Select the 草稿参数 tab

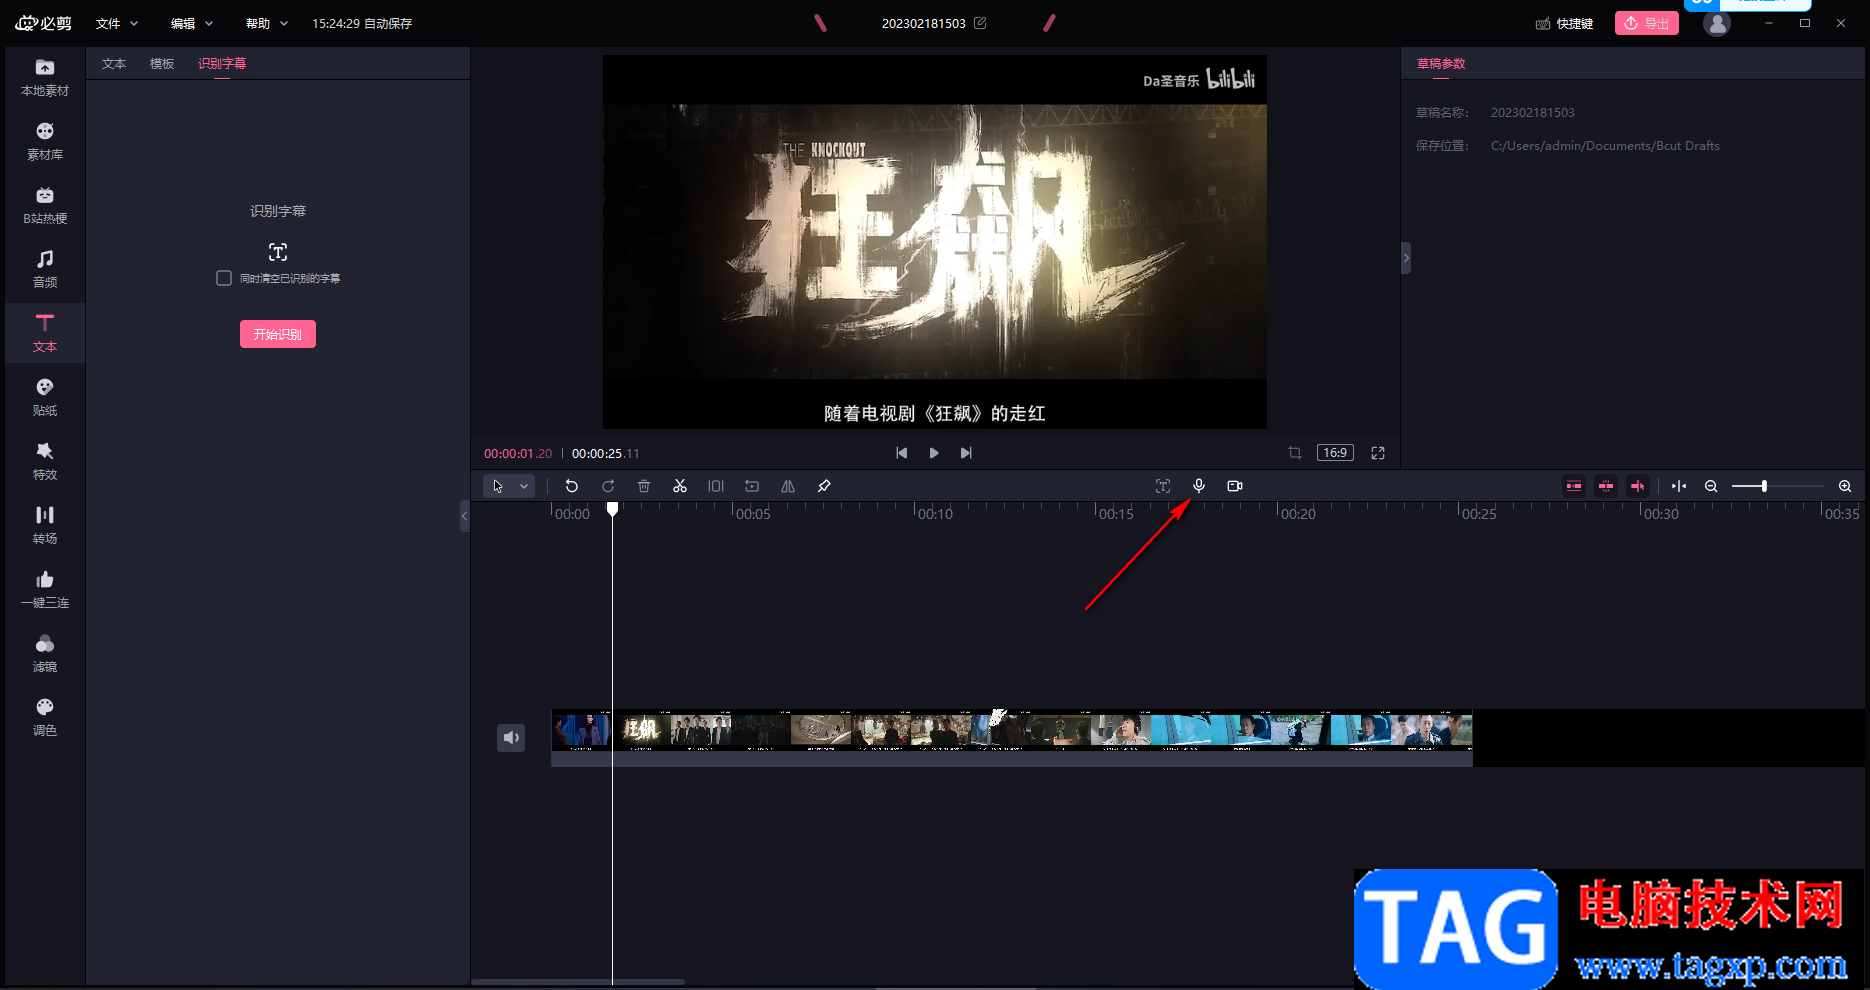click(1441, 64)
